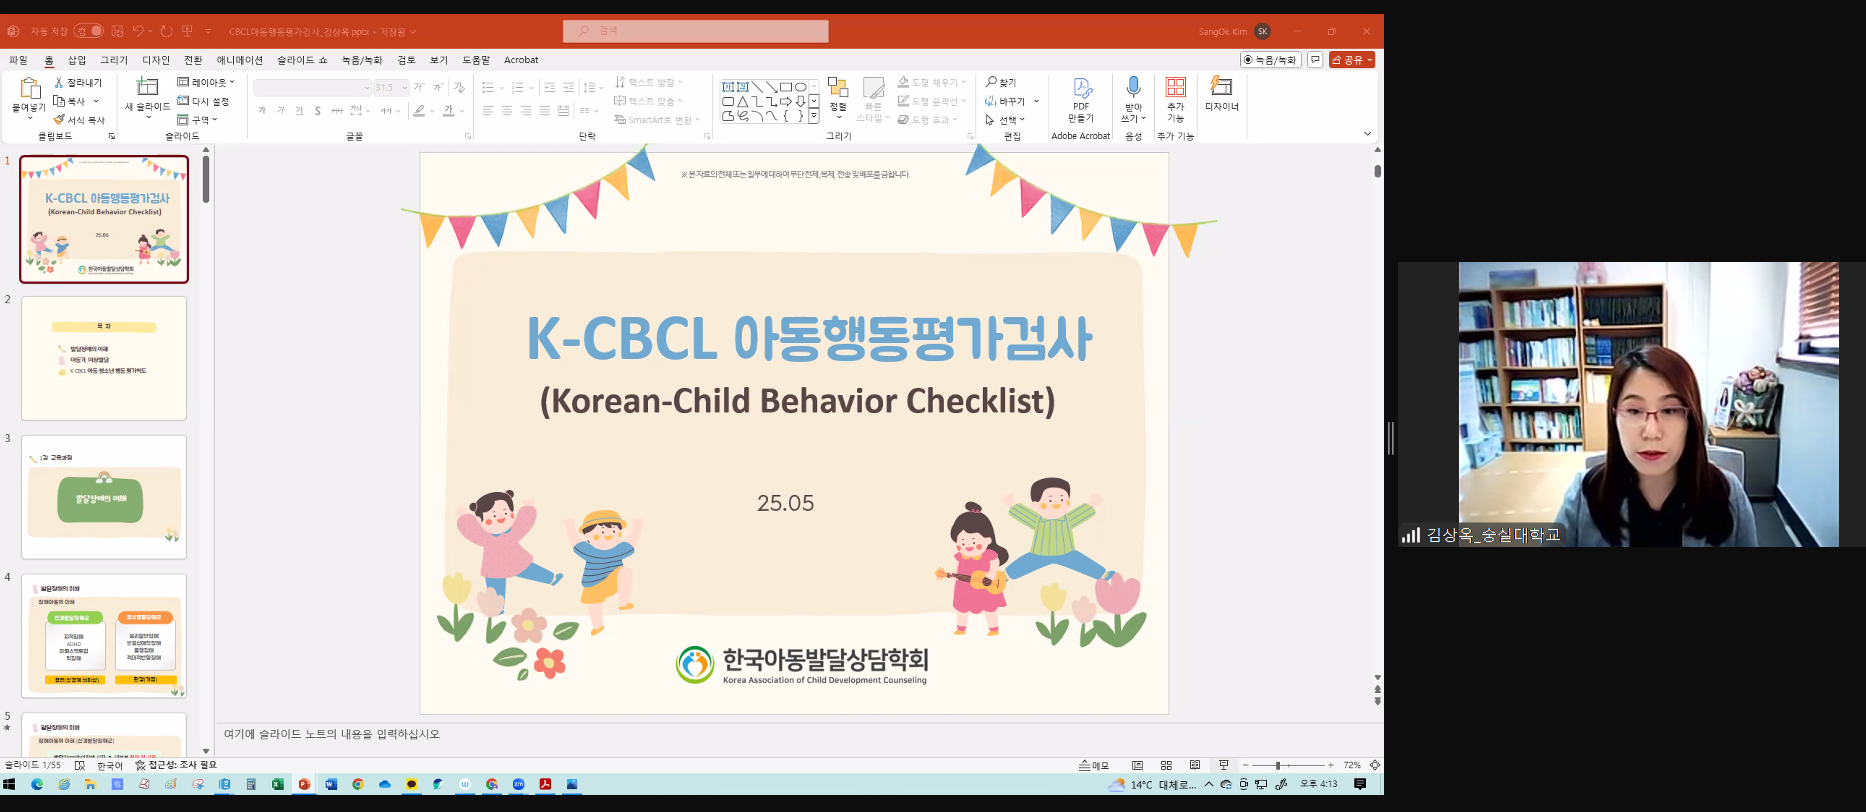Click the 잘라내기 (Cut) scissors button
This screenshot has height=812, width=1866.
click(x=78, y=82)
